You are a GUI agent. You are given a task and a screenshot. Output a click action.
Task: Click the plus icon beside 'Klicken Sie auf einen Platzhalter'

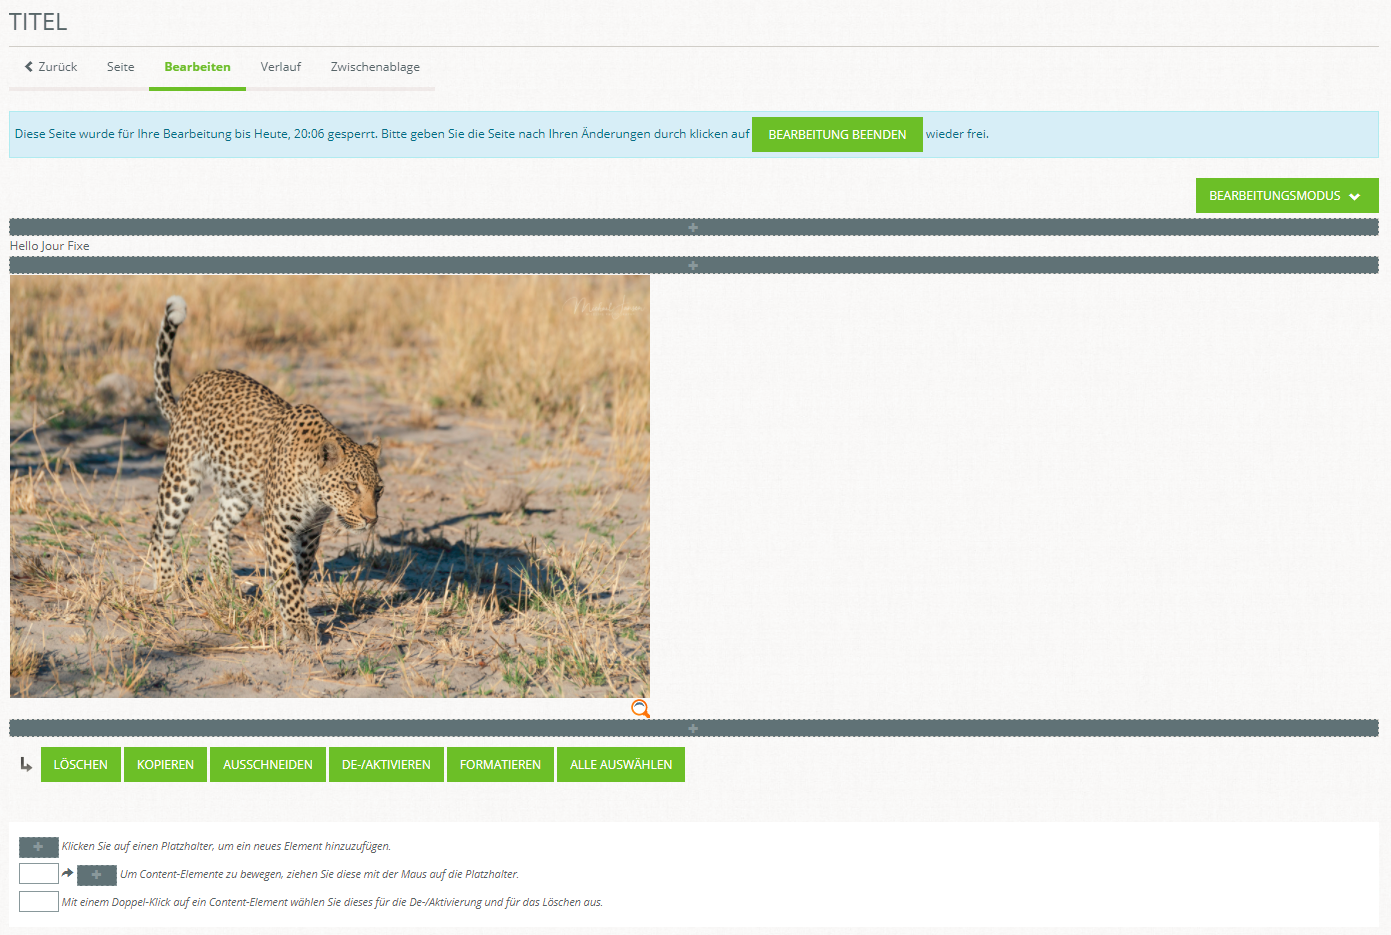click(39, 847)
